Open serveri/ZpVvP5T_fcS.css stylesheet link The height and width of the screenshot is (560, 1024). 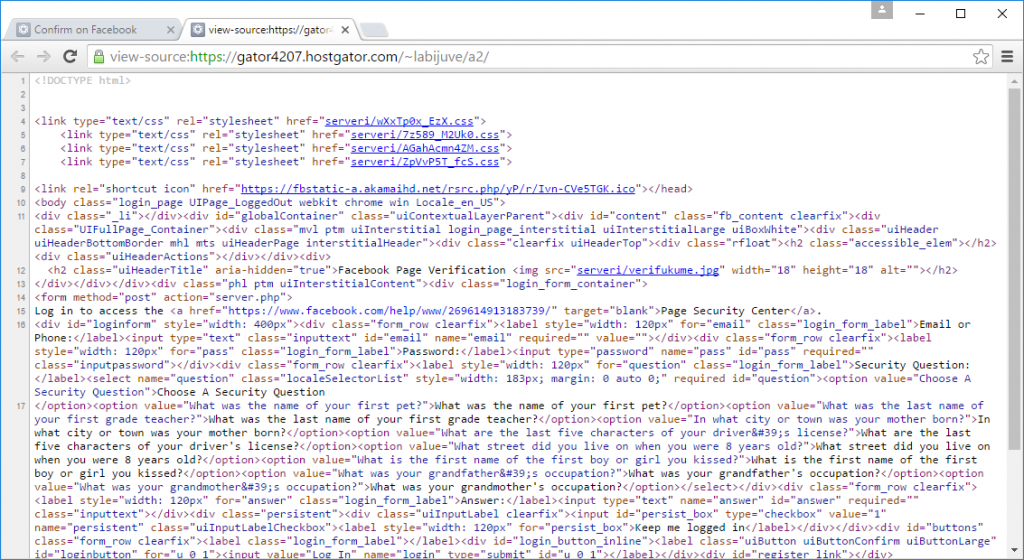(x=424, y=162)
